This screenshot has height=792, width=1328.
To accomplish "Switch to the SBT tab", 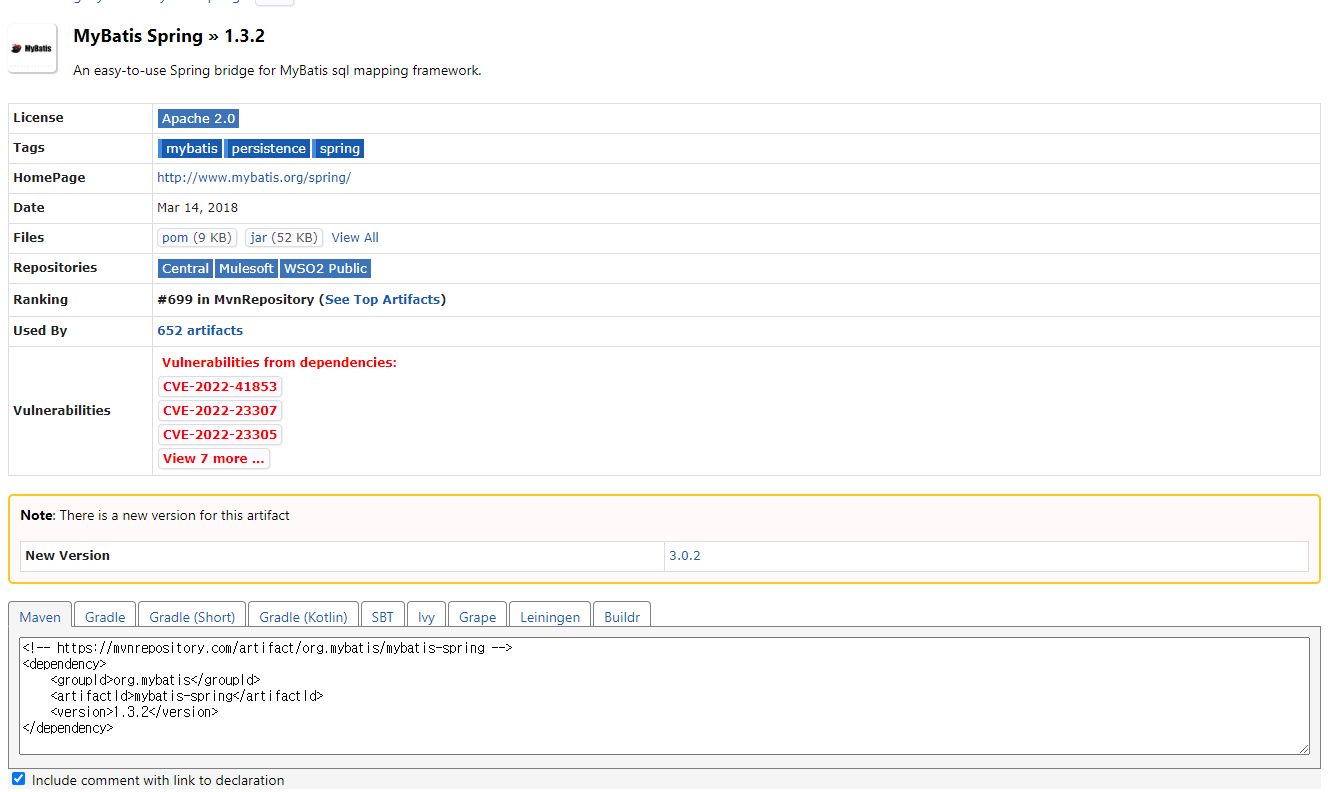I will coord(383,616).
